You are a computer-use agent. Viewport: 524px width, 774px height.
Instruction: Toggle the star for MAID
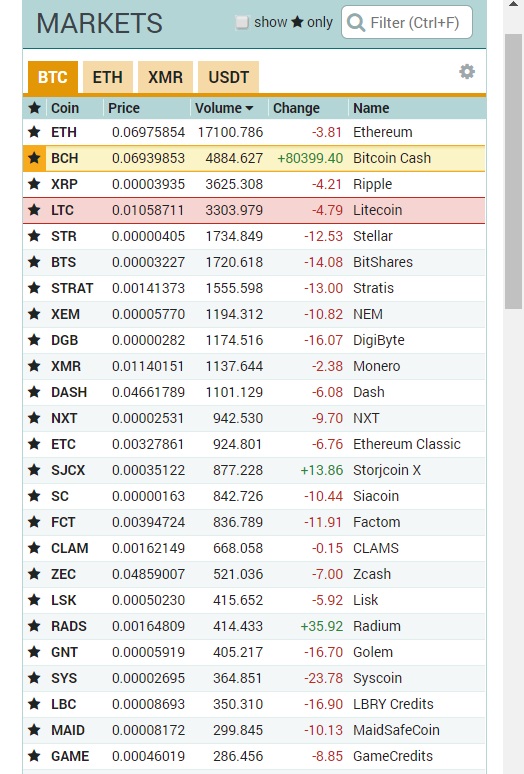(34, 730)
